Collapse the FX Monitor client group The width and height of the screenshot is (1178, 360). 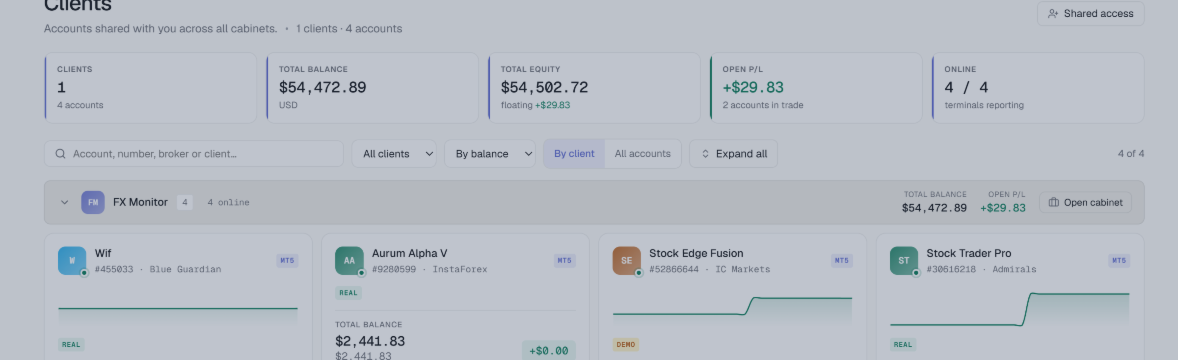tap(65, 202)
